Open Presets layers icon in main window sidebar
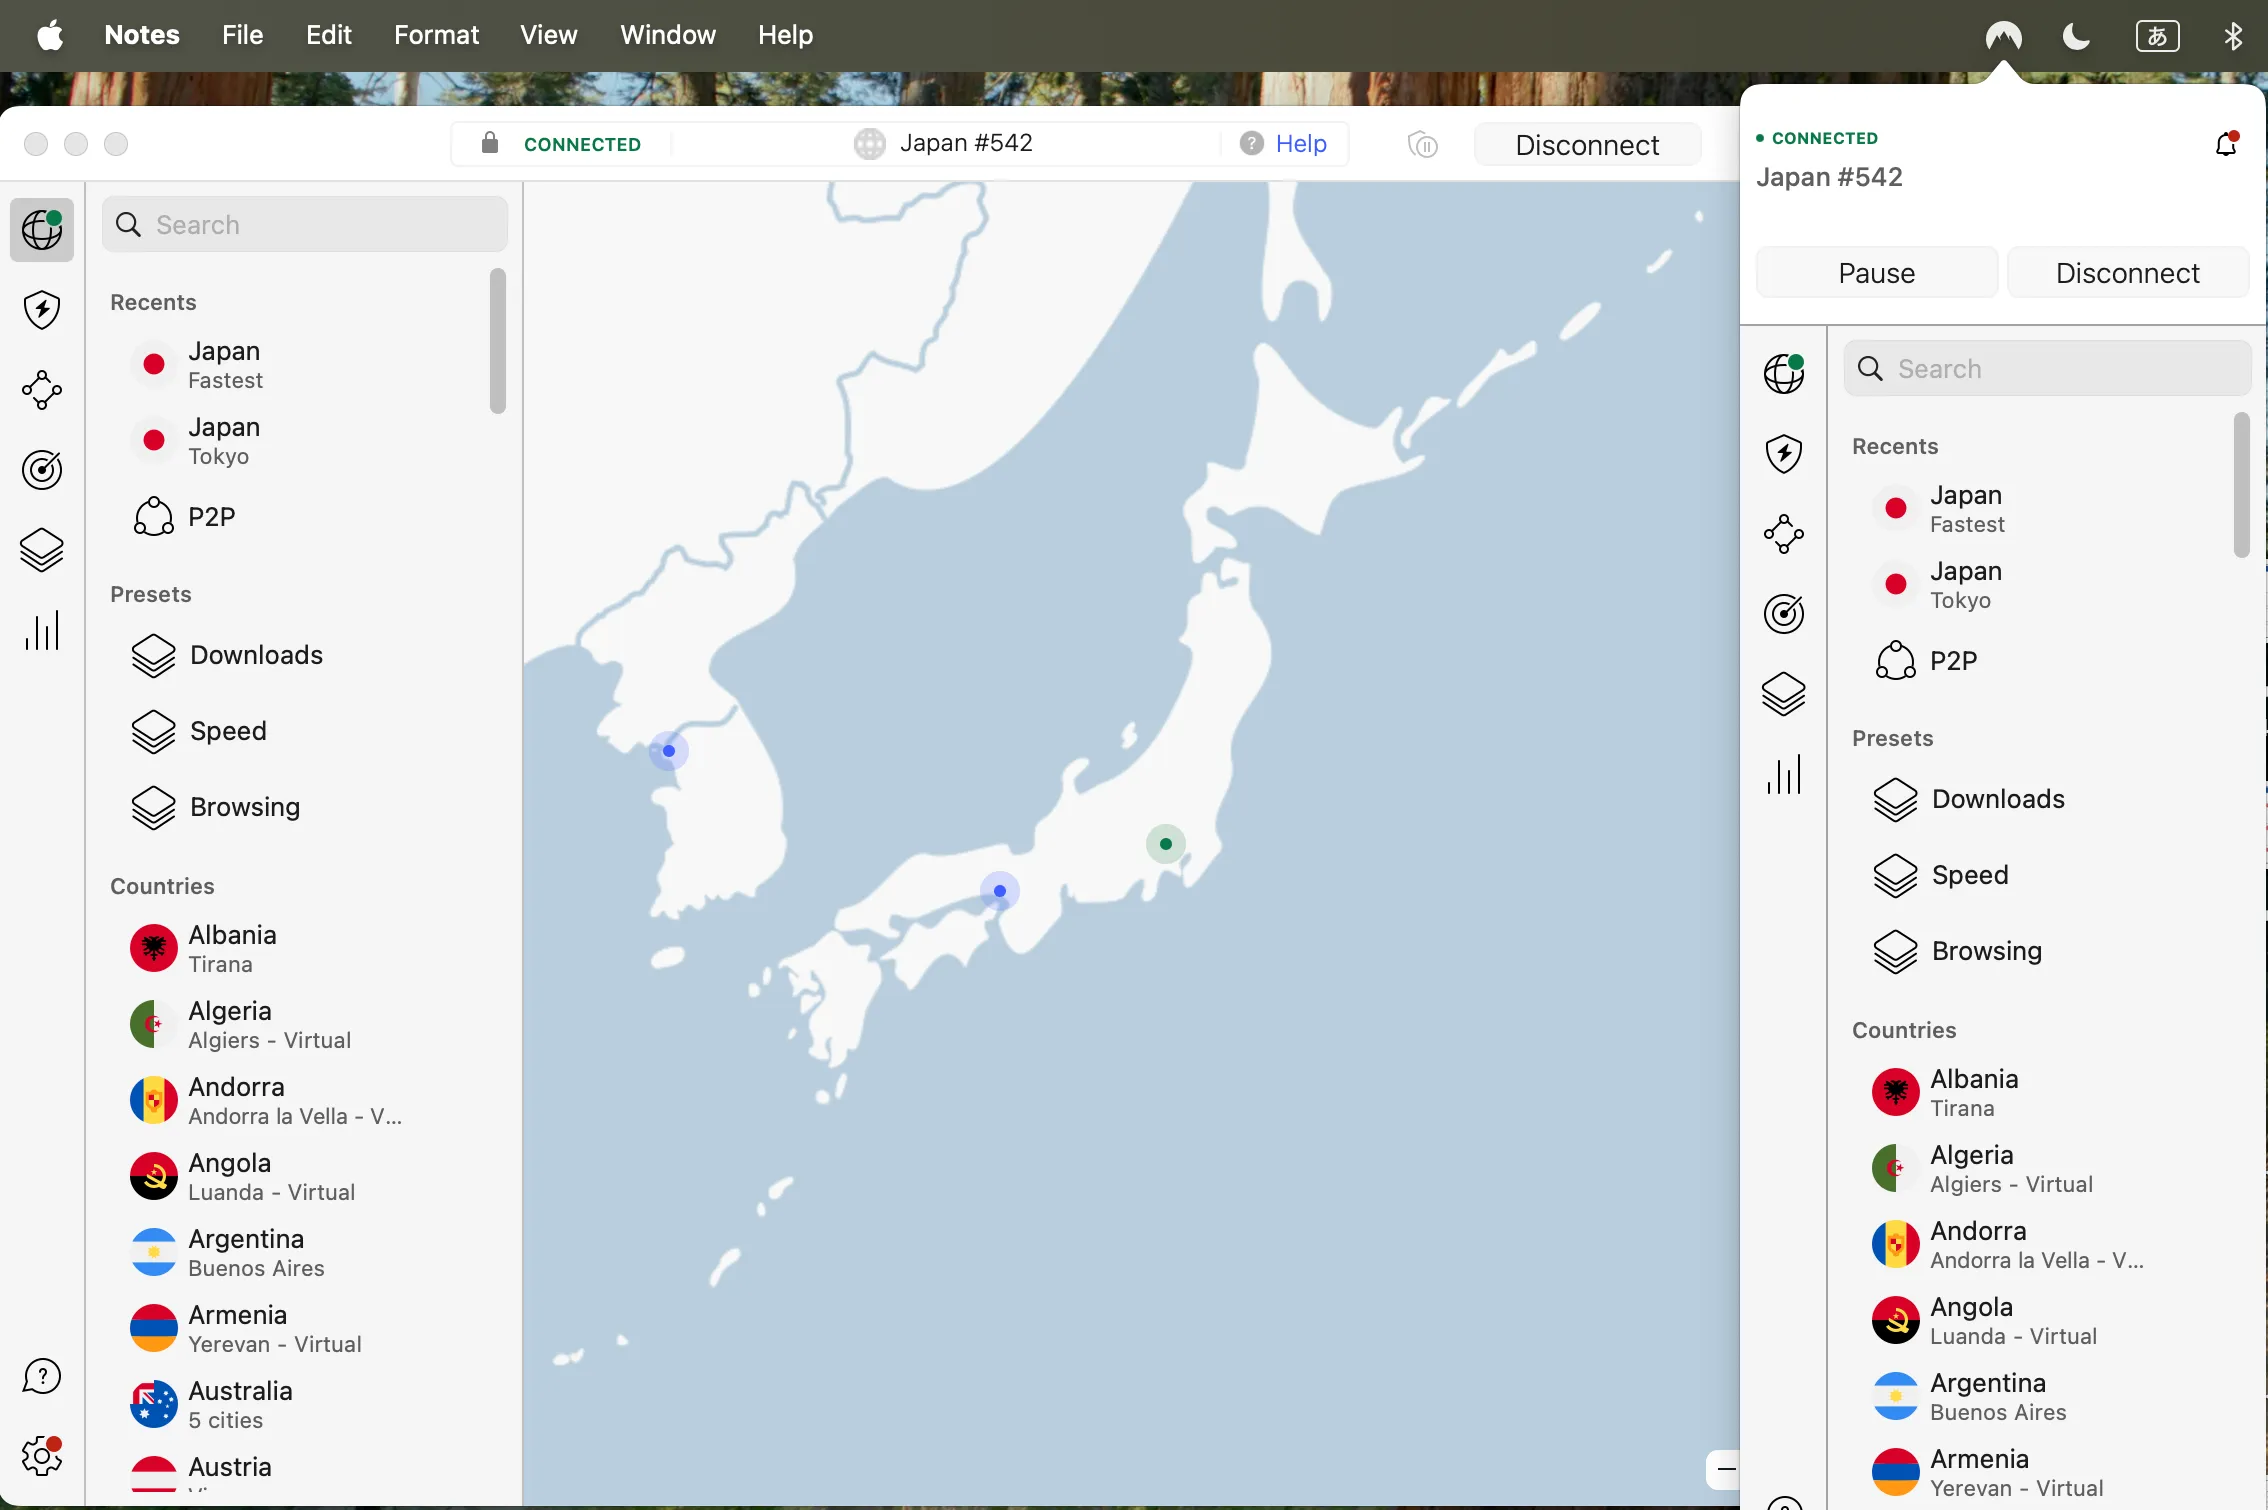 click(42, 550)
